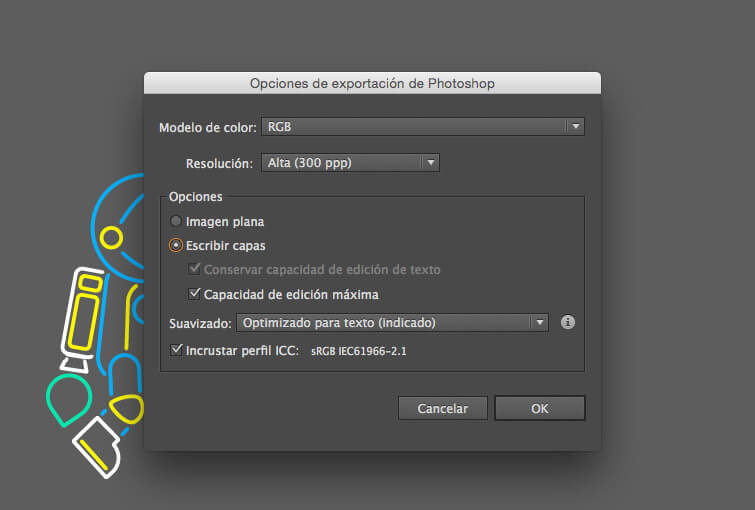
Task: Select the Imagen plana radio option
Action: click(x=176, y=221)
